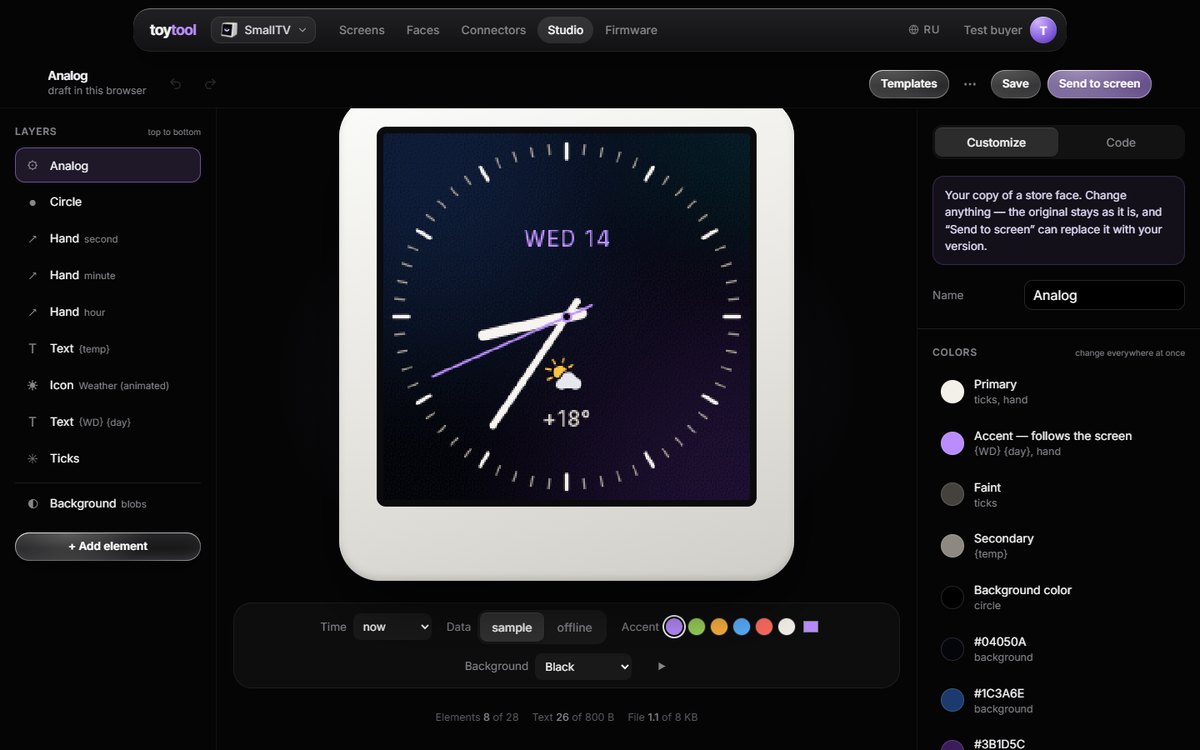Select sample data mode
Screen dimensions: 1200x750
(512, 627)
